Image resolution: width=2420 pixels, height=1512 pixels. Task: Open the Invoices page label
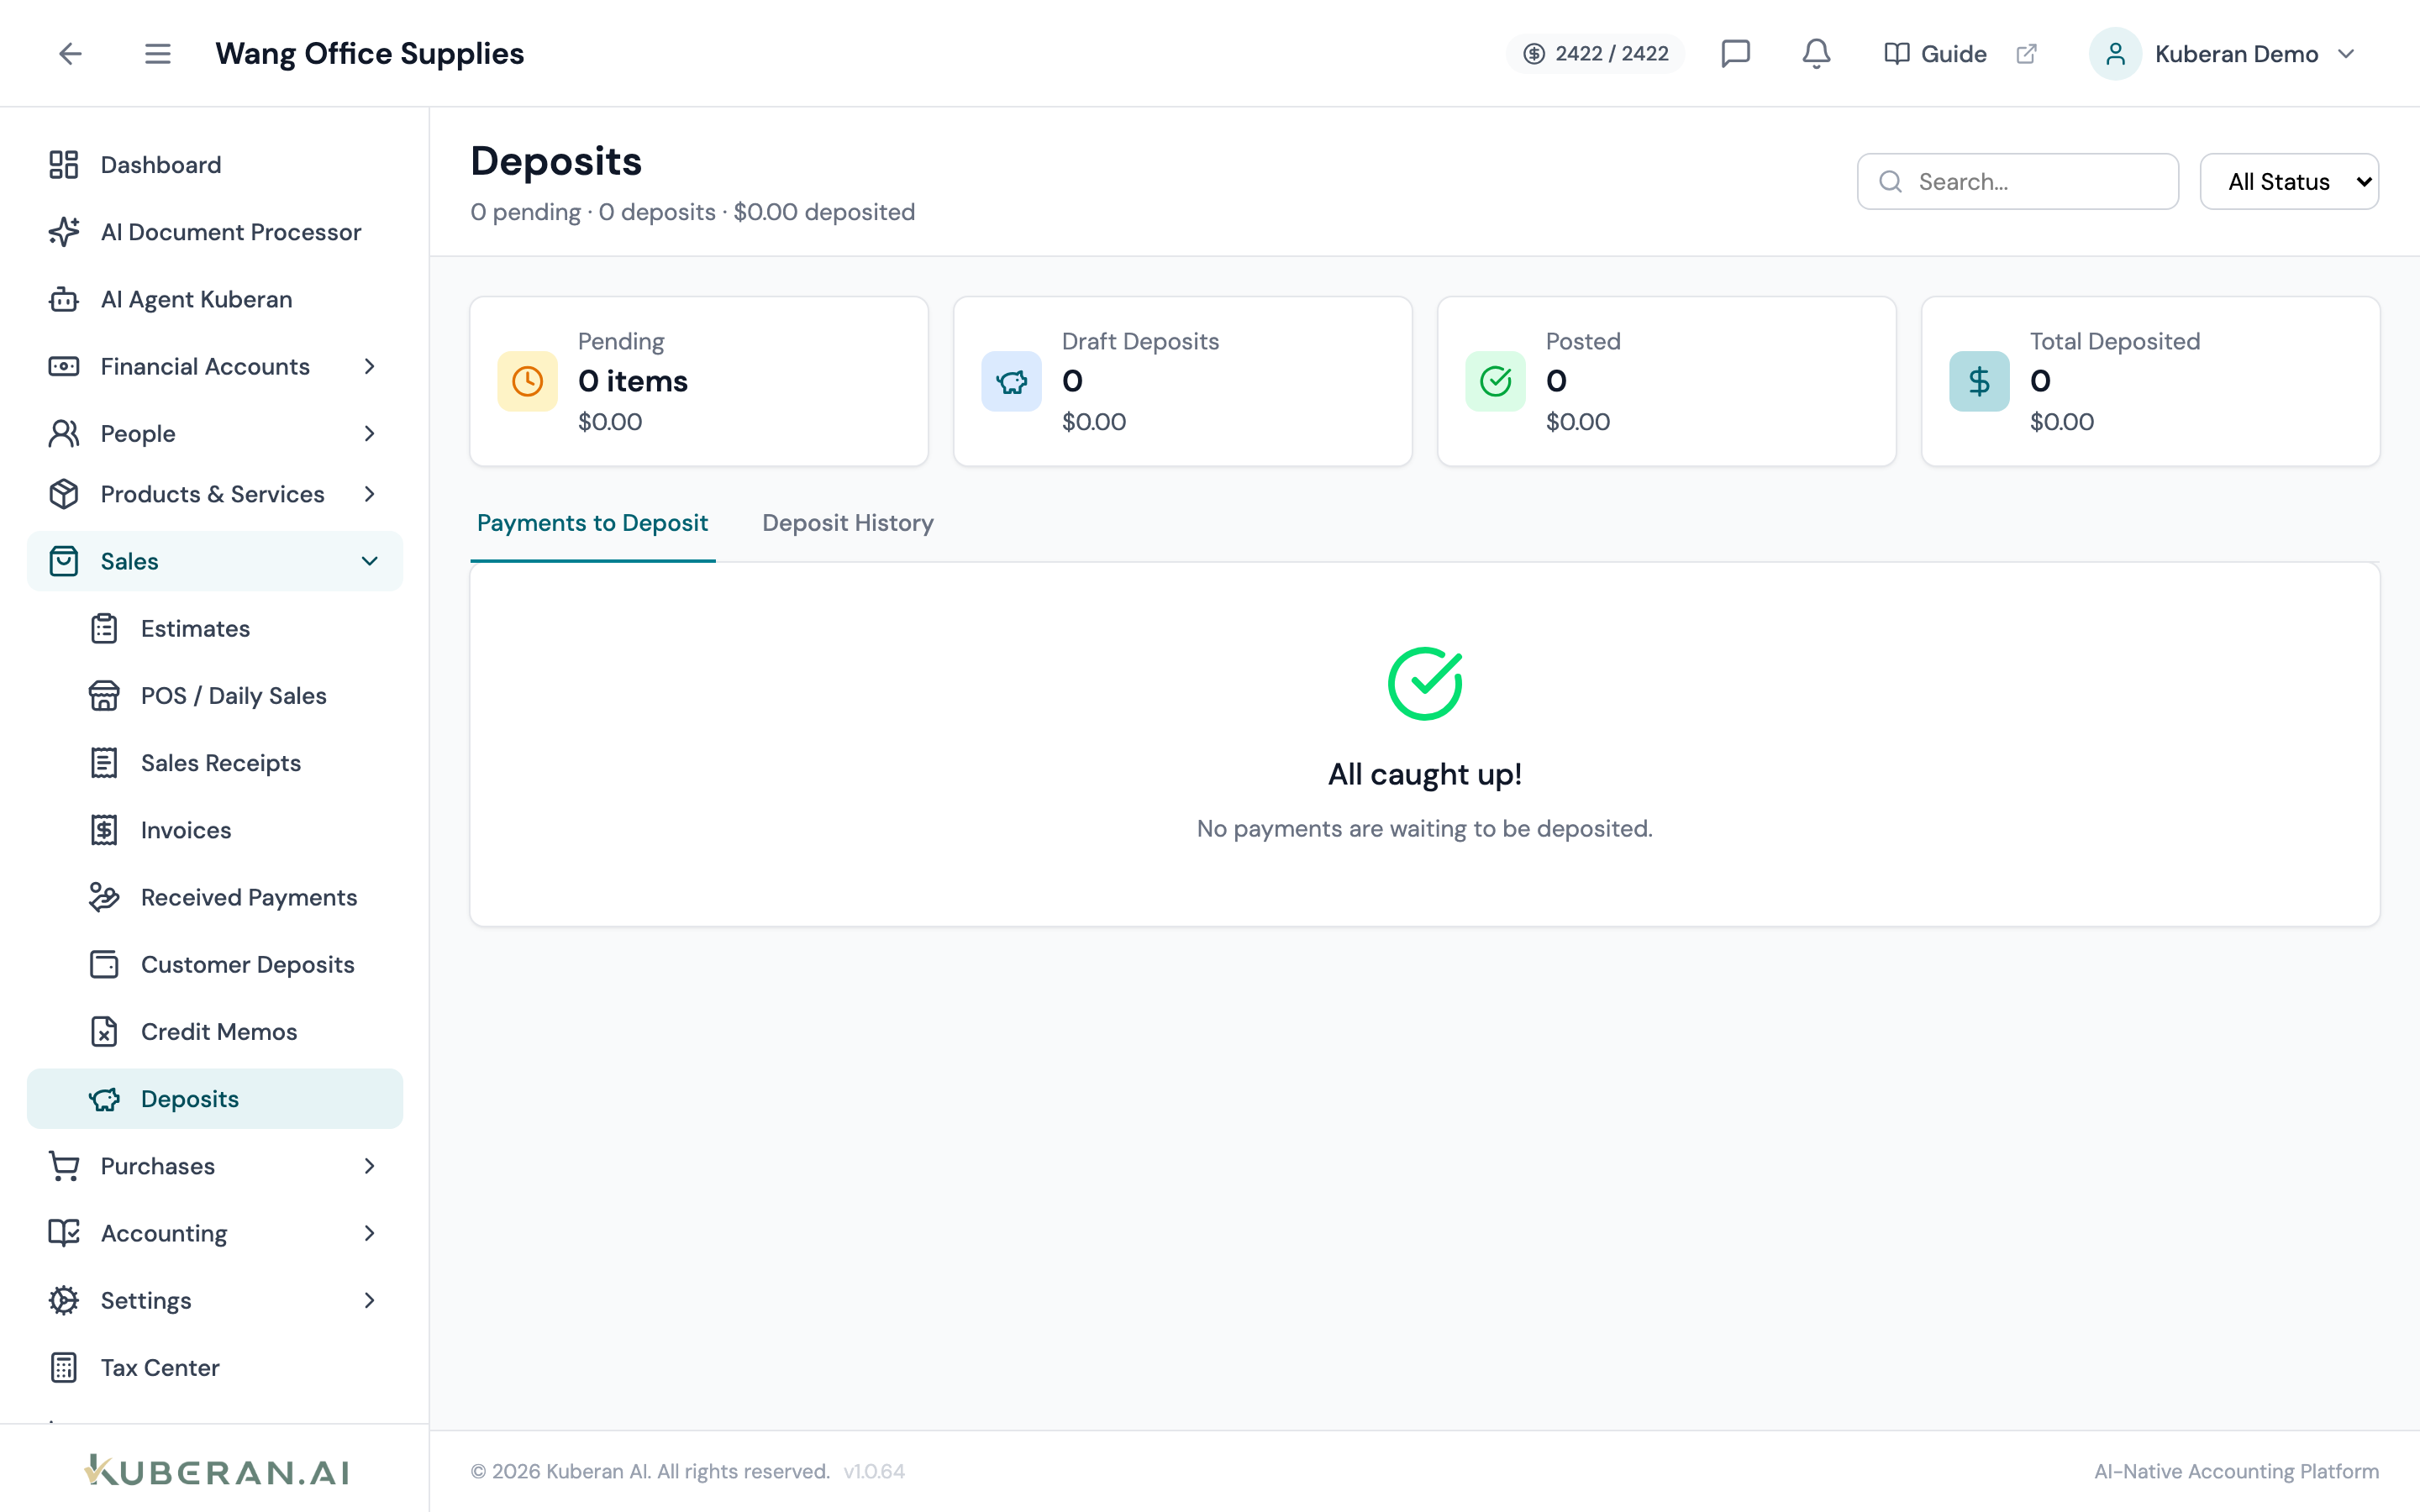point(186,830)
